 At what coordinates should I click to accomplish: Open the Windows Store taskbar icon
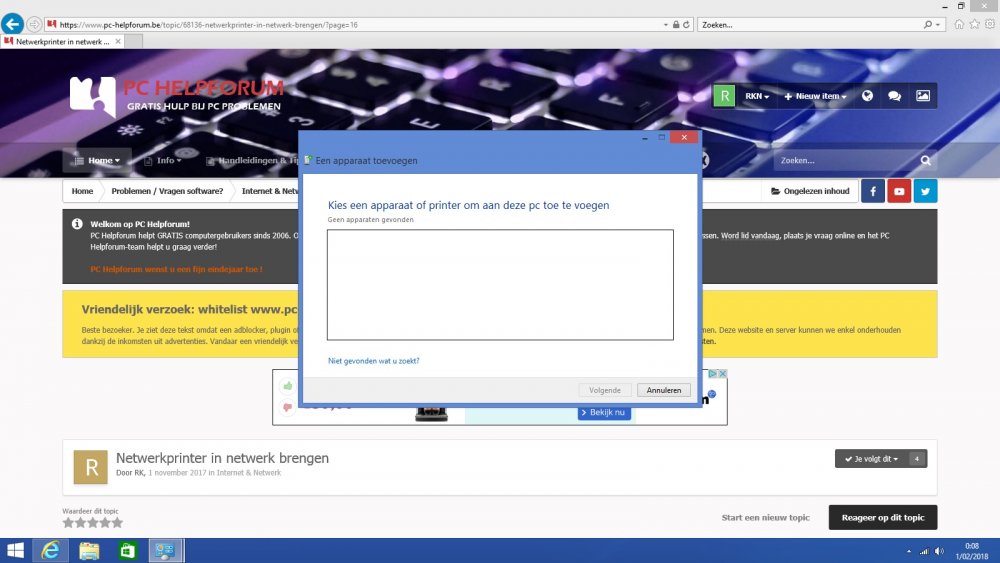(x=127, y=551)
